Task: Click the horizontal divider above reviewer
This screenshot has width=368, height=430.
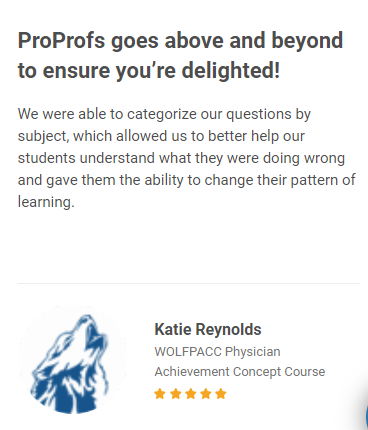Action: (189, 283)
